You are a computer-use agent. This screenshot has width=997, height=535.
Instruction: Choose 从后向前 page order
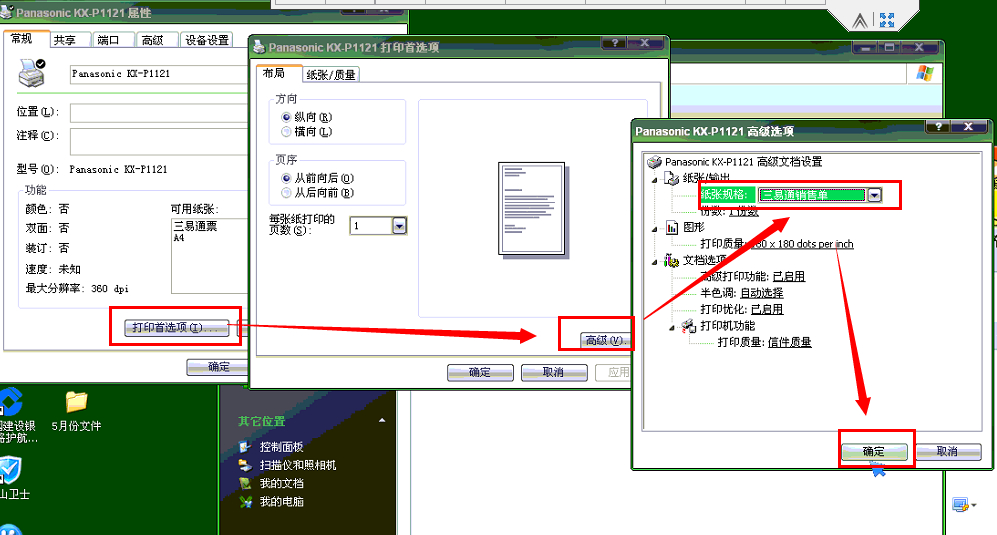coord(286,193)
